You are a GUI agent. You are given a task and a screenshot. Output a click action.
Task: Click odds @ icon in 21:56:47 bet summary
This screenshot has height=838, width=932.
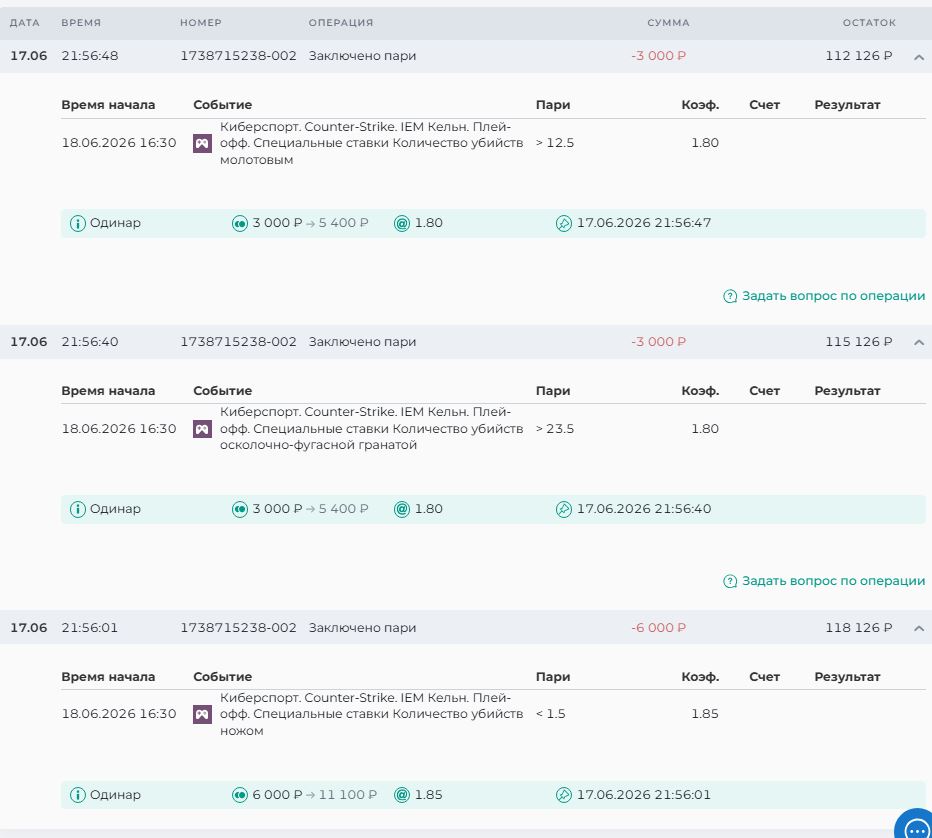402,223
